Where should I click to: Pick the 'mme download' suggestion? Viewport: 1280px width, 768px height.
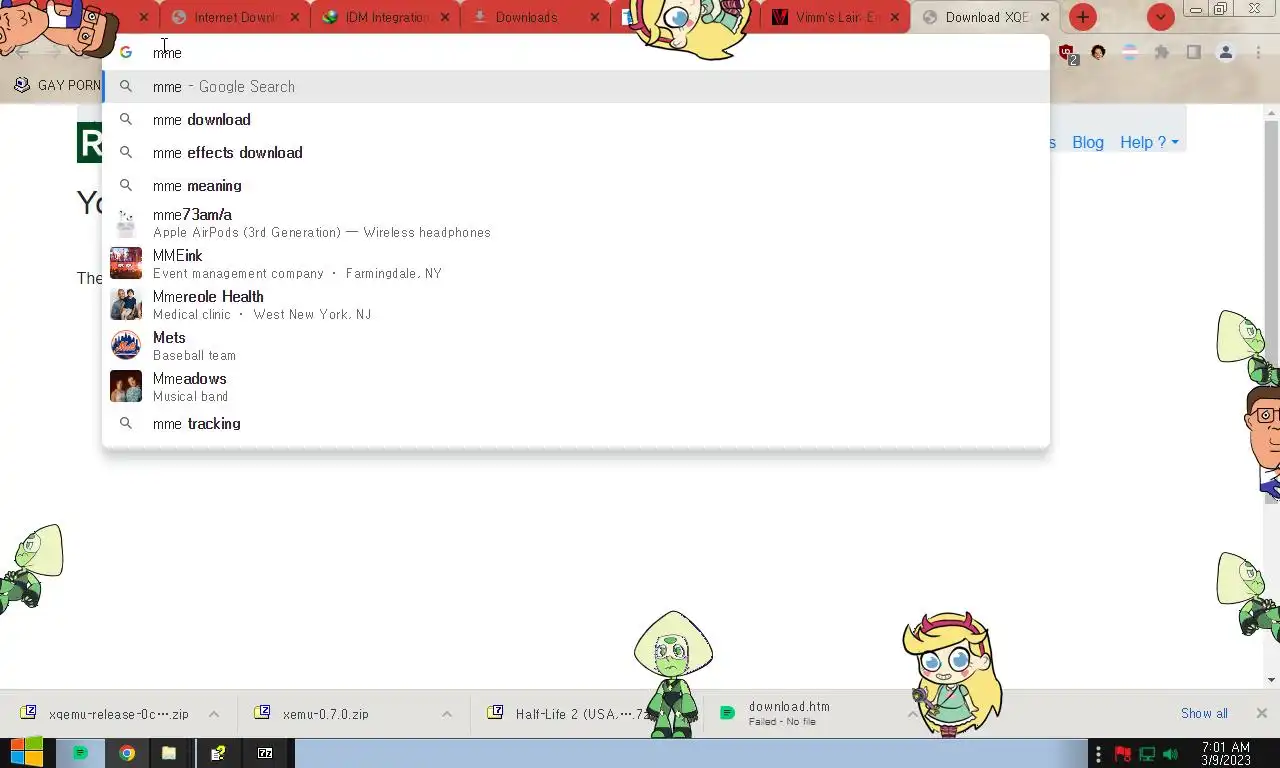coord(576,119)
